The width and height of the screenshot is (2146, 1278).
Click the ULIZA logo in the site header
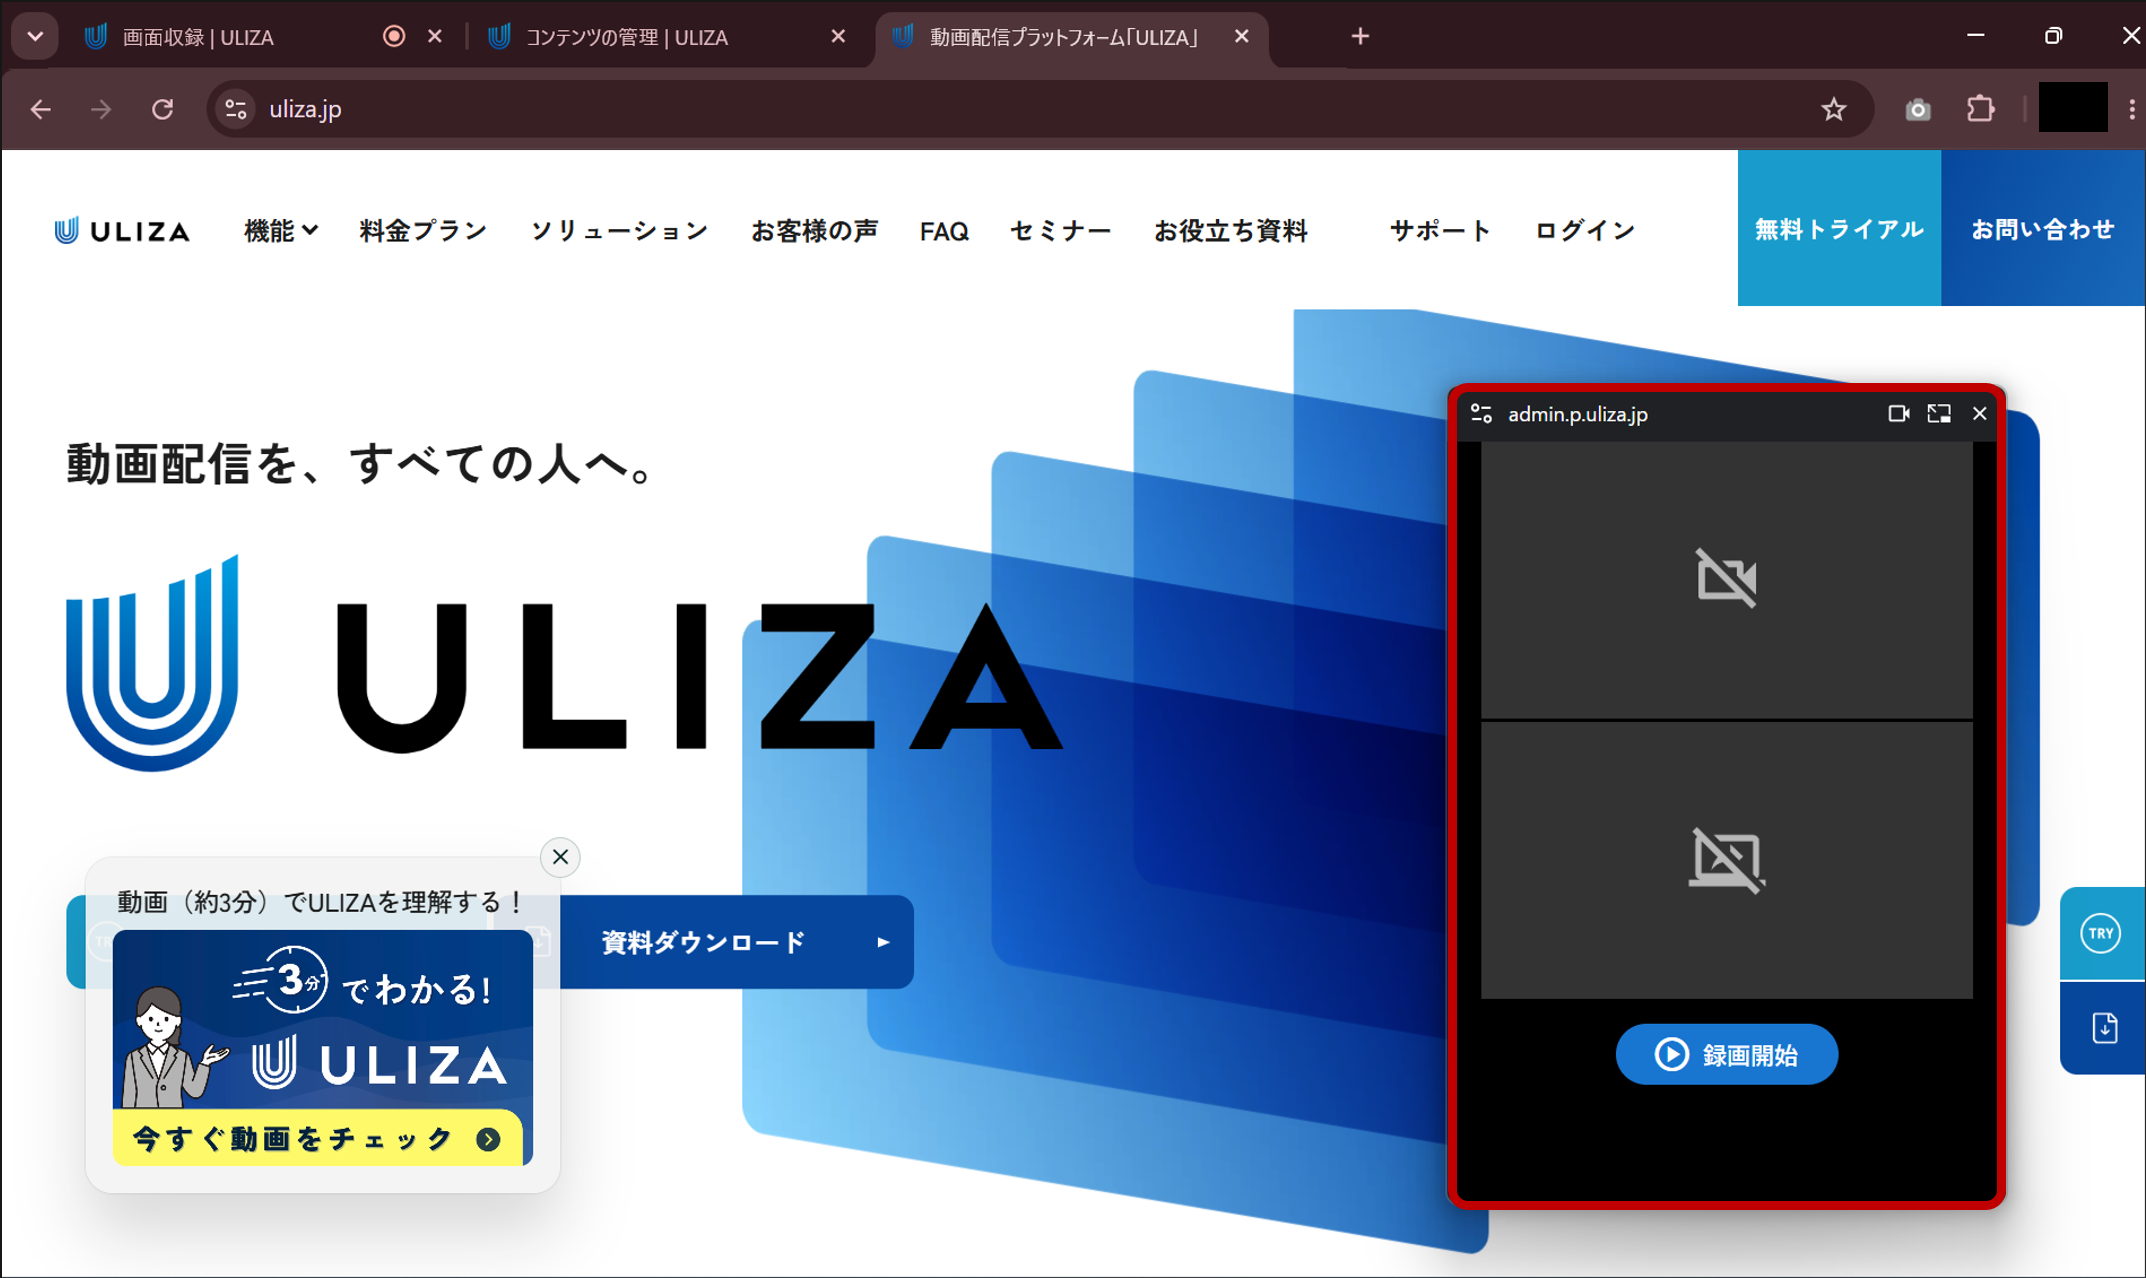(121, 231)
